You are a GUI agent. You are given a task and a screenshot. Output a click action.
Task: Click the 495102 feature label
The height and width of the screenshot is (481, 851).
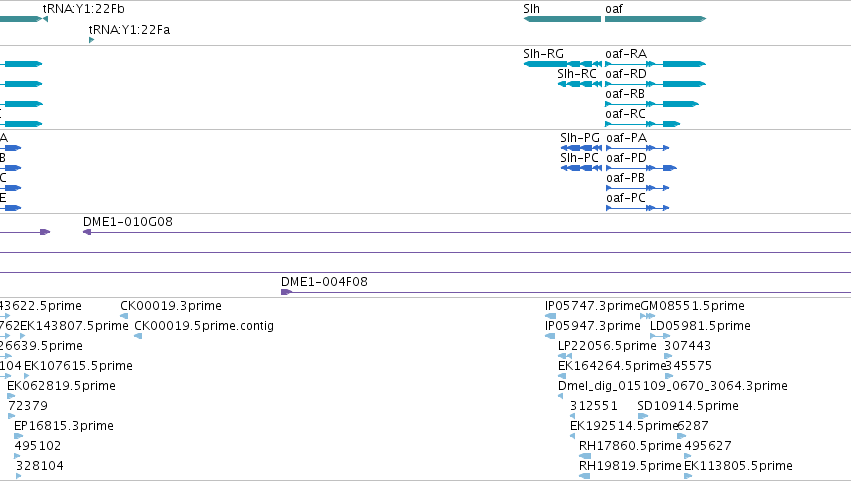pos(37,446)
